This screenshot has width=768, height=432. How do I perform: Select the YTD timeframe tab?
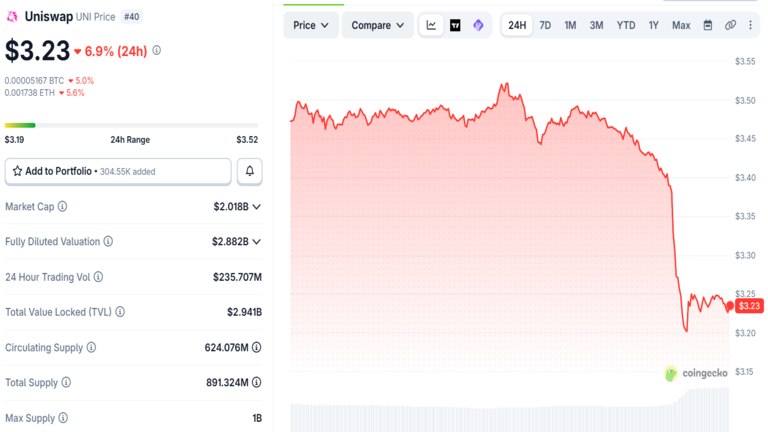pyautogui.click(x=626, y=25)
